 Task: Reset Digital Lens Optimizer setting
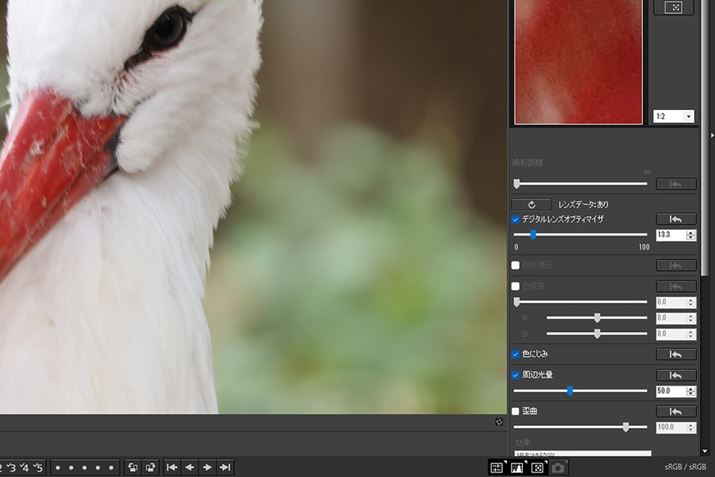click(x=676, y=219)
